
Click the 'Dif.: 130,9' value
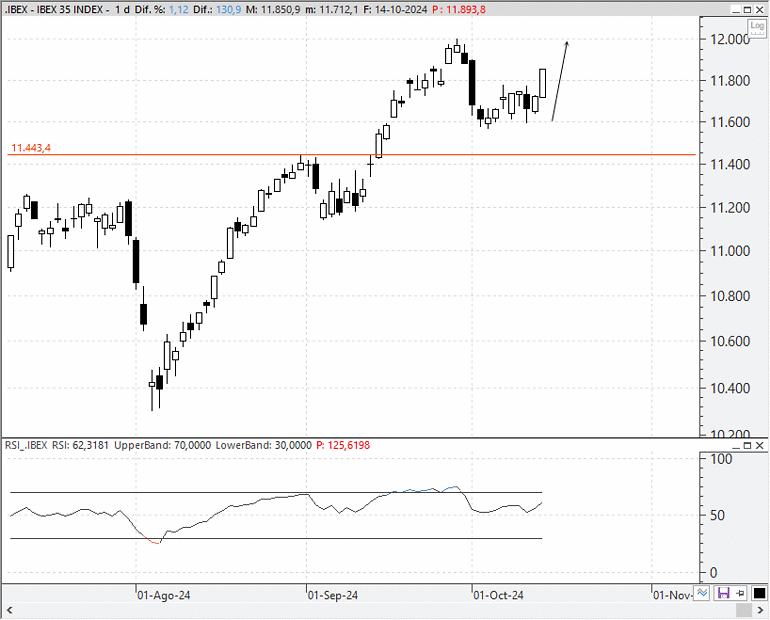click(217, 9)
